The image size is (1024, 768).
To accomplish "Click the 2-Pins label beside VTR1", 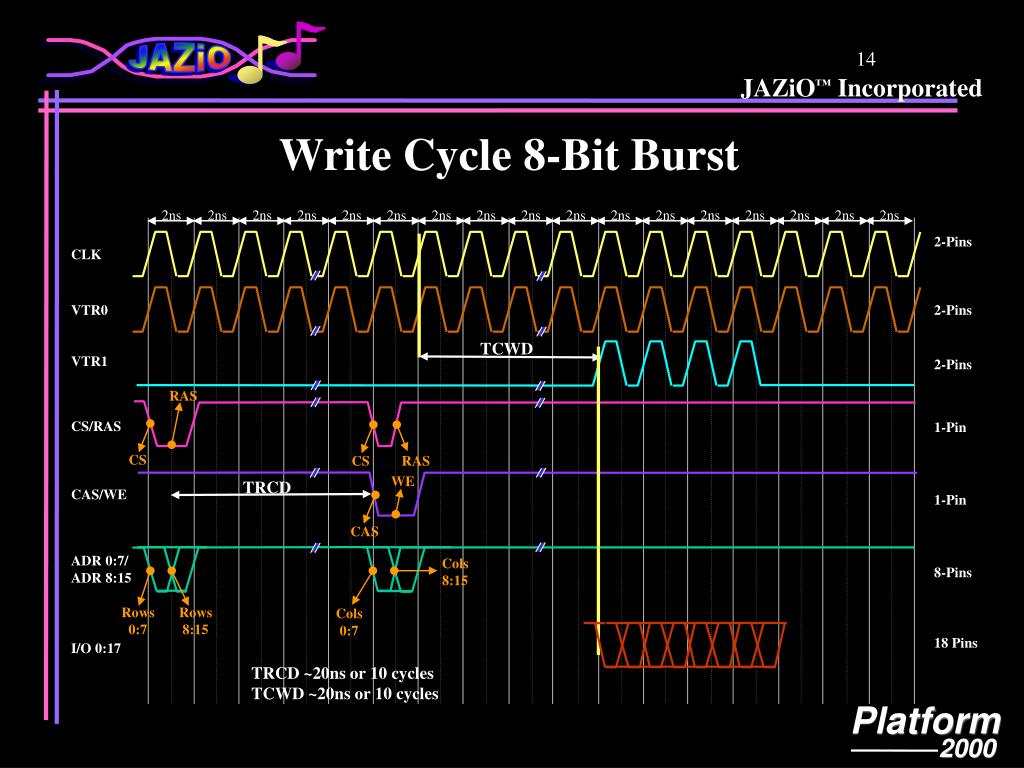I will [953, 364].
